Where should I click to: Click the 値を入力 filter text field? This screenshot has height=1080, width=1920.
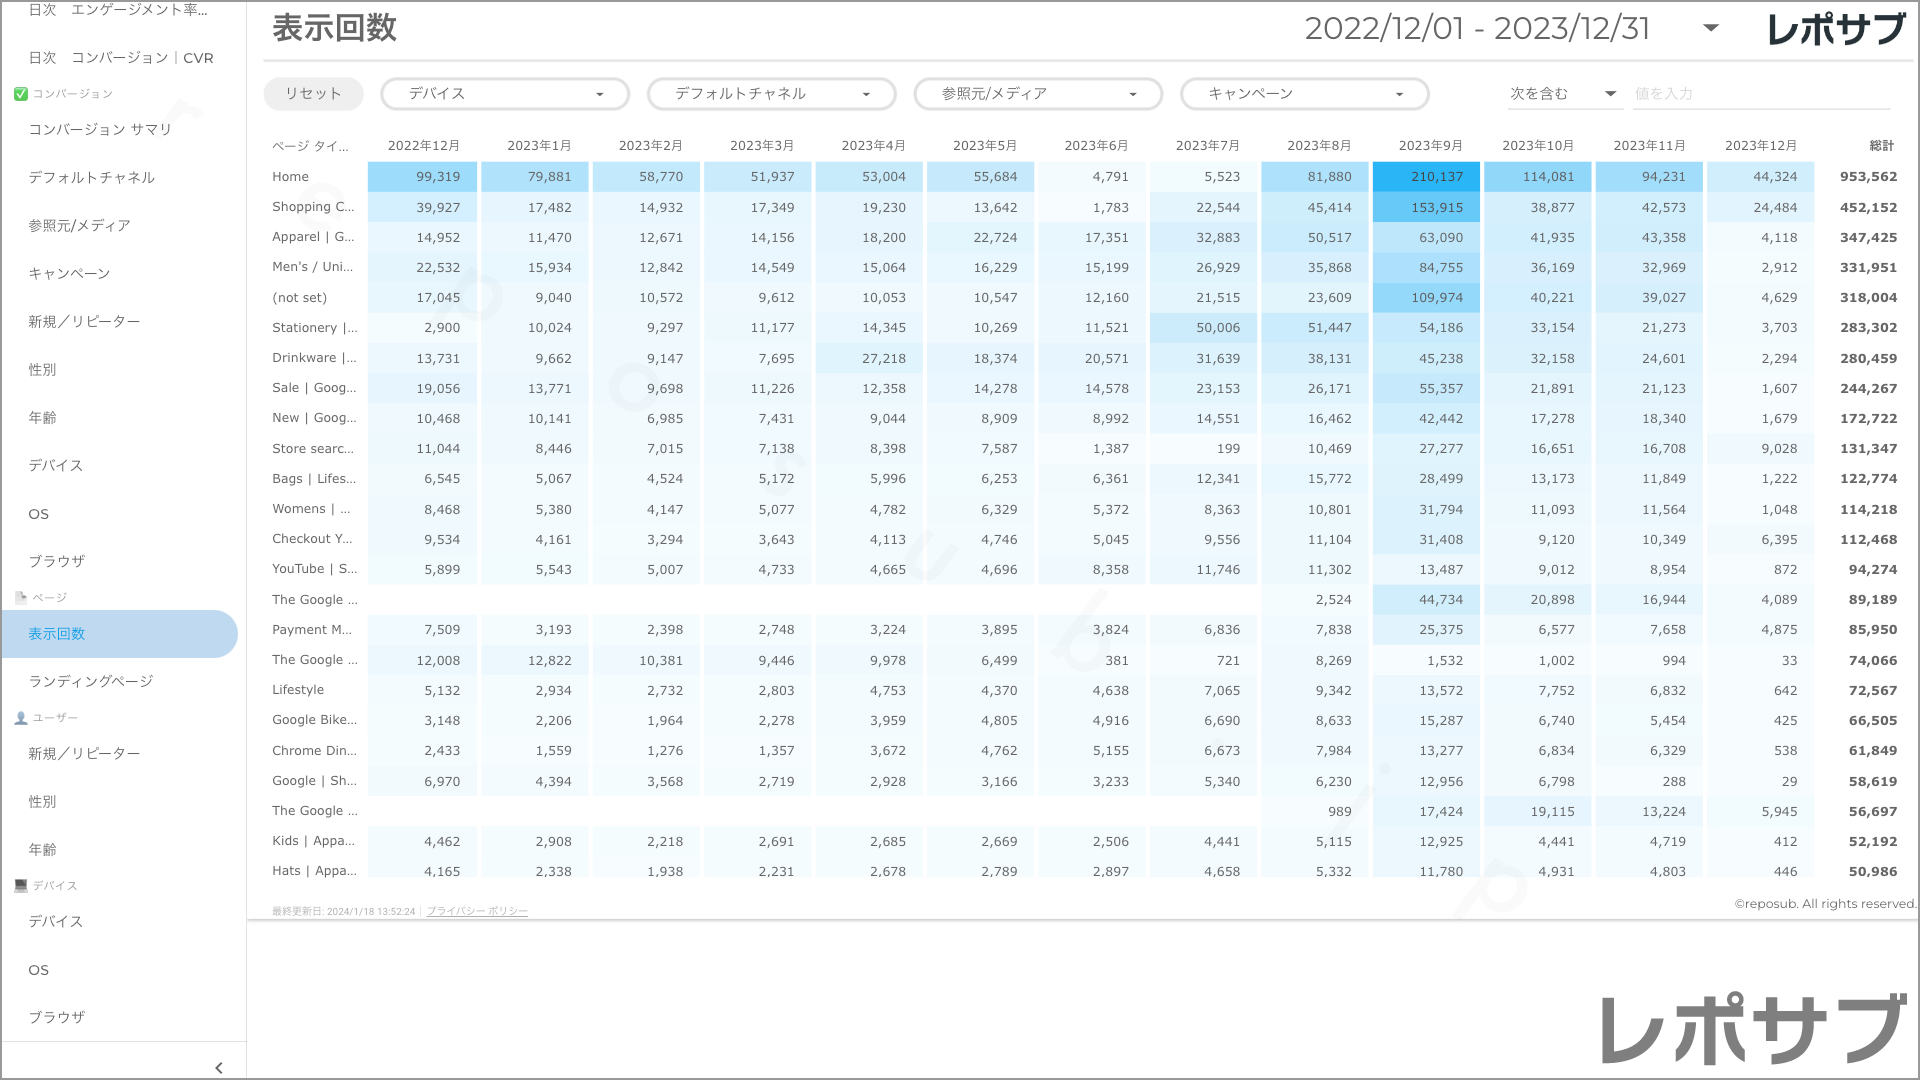pos(1760,94)
